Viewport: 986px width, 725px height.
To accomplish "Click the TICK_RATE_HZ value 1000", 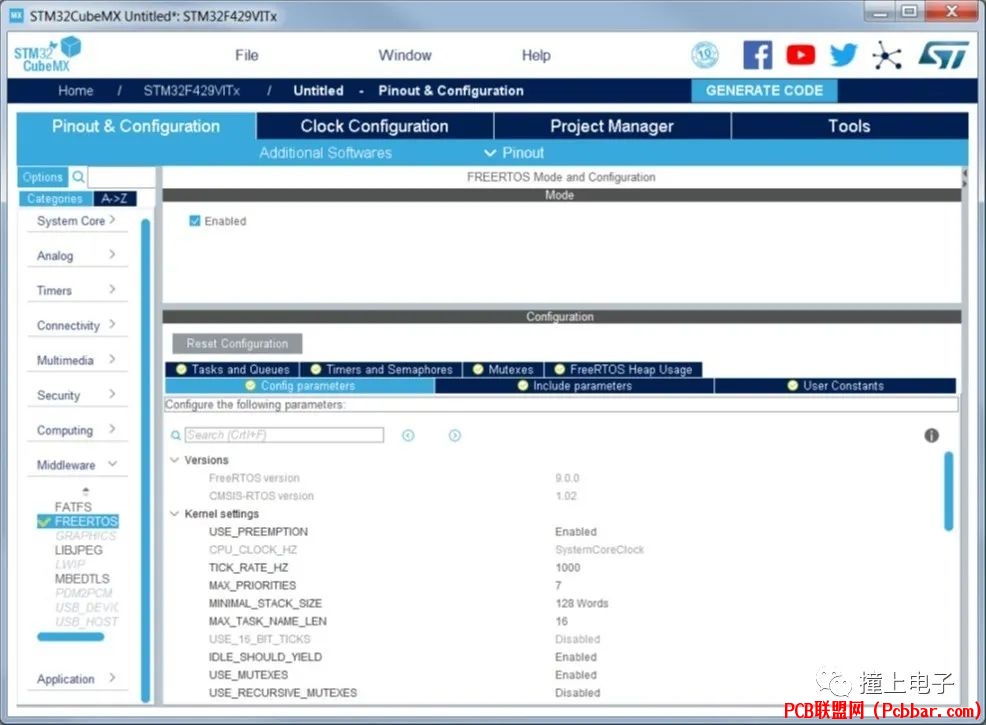I will pos(568,567).
